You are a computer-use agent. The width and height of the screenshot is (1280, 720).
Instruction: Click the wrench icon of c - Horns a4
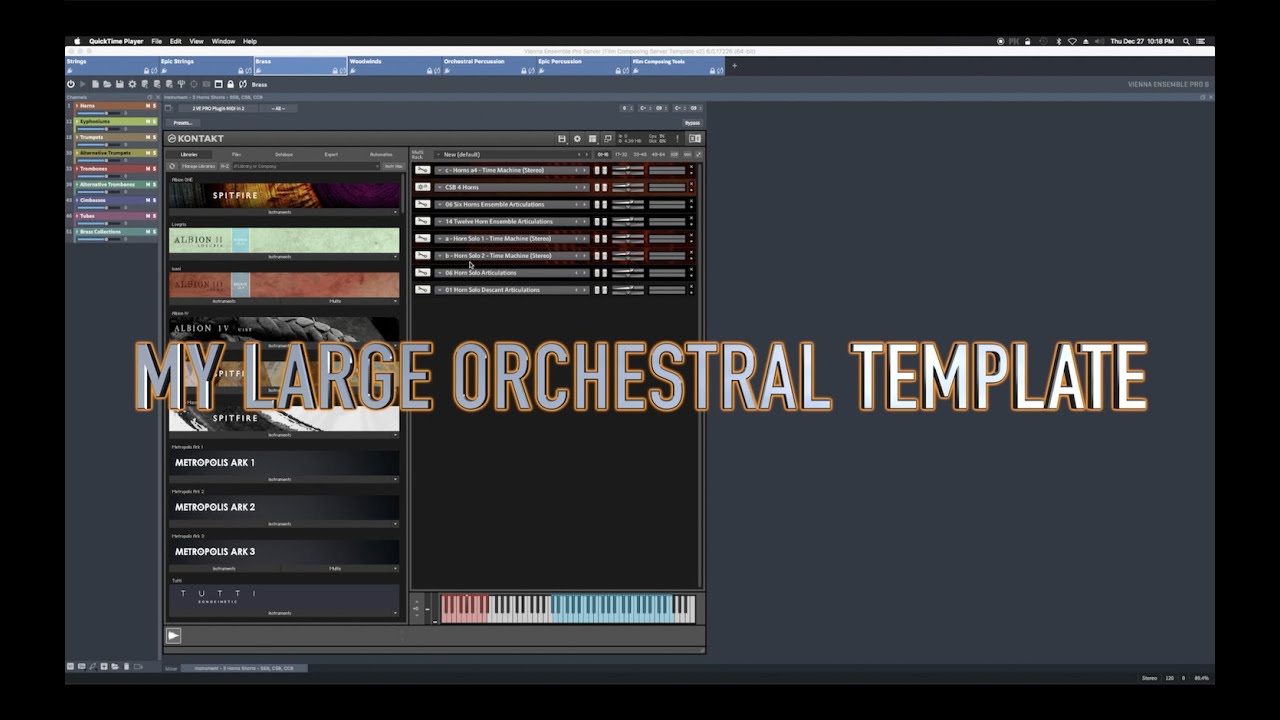coord(423,170)
